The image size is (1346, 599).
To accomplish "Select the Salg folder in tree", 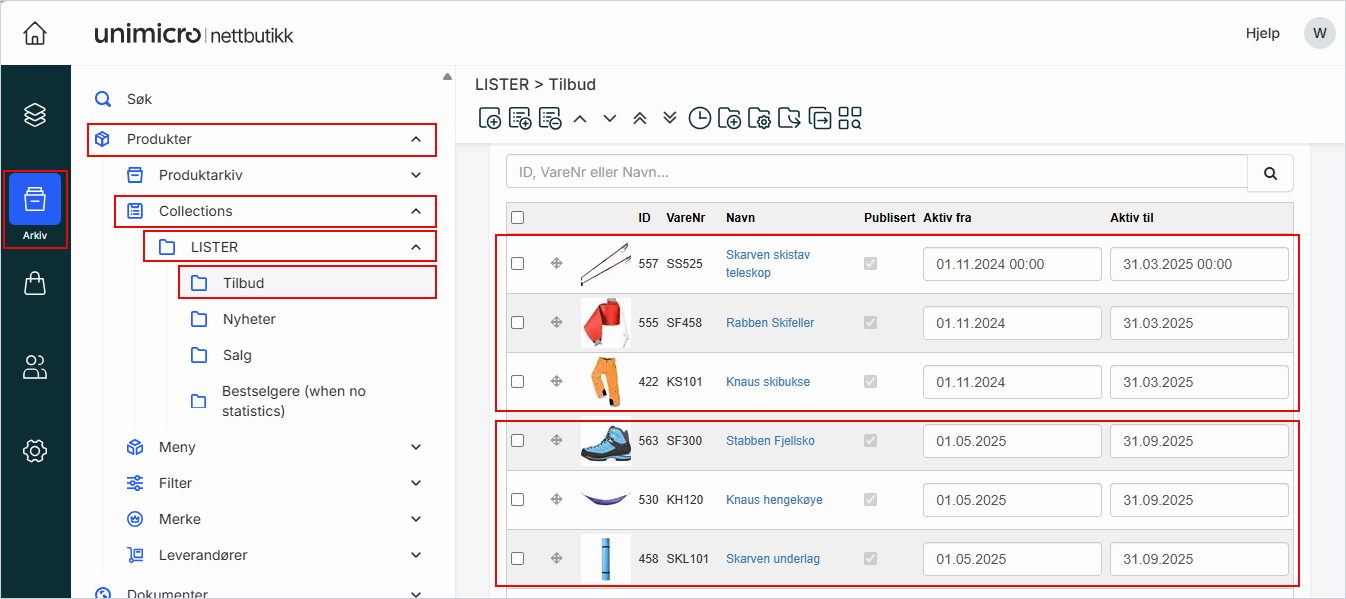I will click(x=237, y=355).
